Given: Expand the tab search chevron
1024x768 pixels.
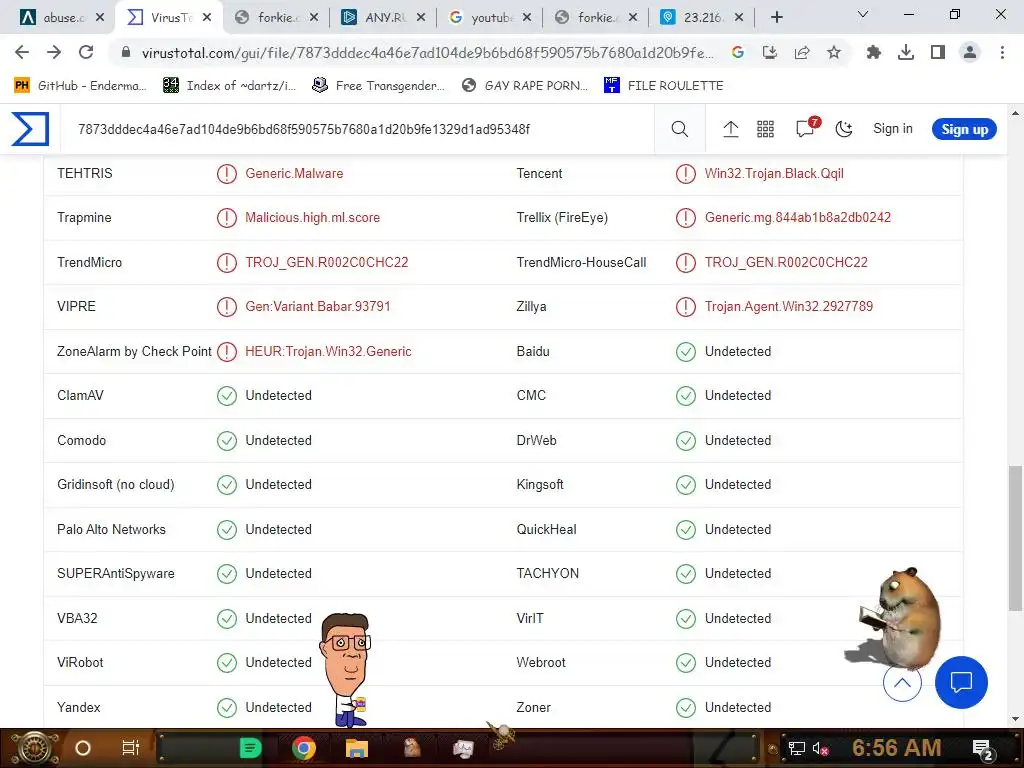Looking at the screenshot, I should [862, 14].
